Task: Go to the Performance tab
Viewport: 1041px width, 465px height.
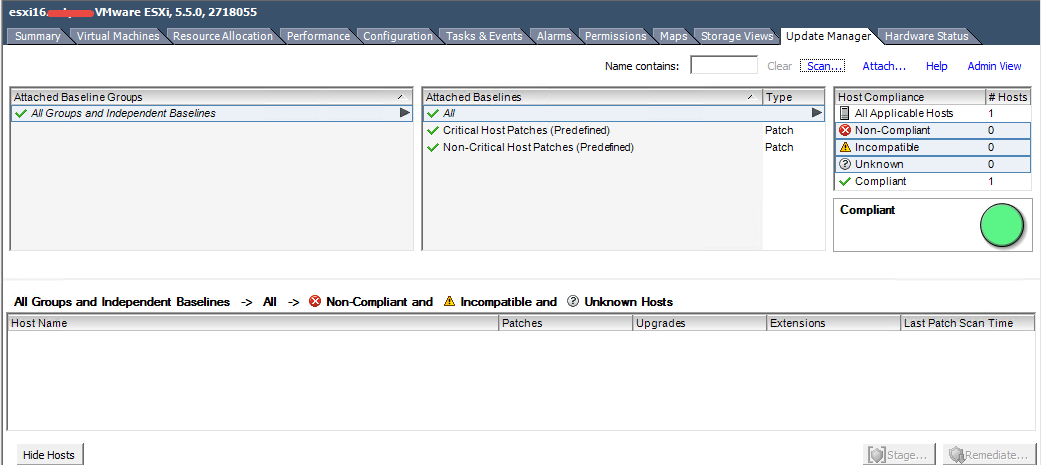Action: point(318,36)
